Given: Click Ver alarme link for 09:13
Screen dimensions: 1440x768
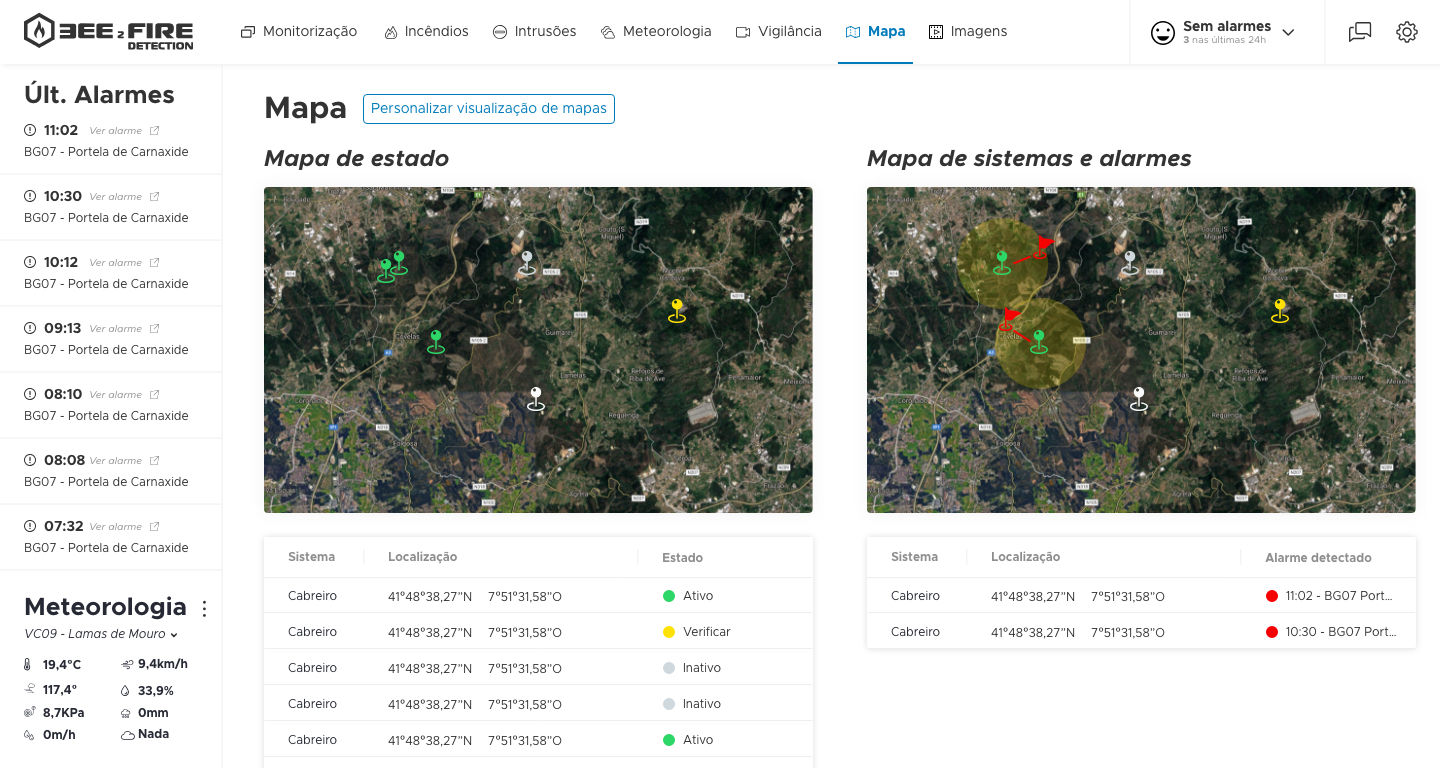Looking at the screenshot, I should pyautogui.click(x=116, y=329).
